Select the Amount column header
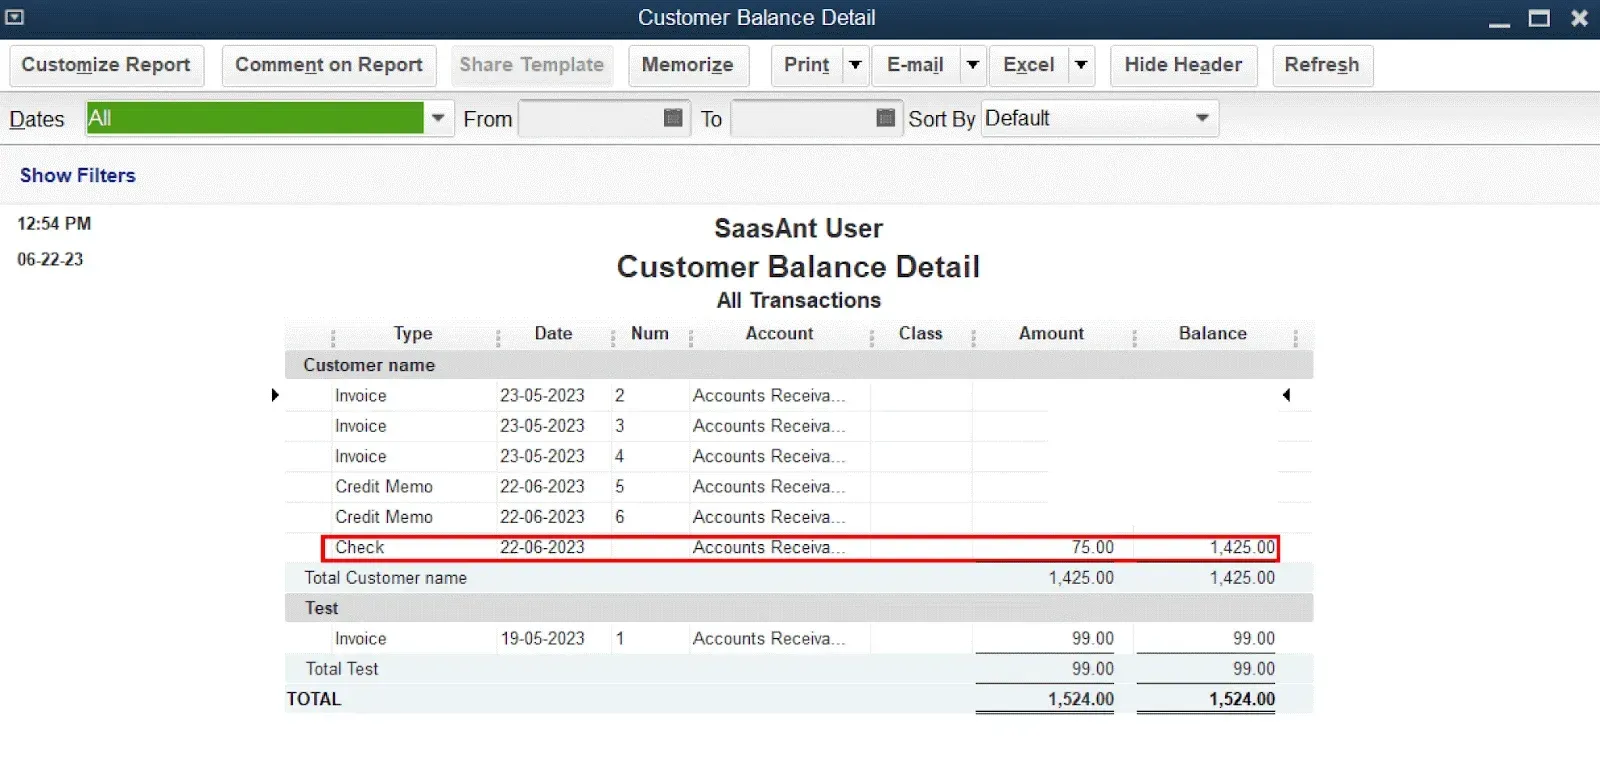The width and height of the screenshot is (1600, 766). click(x=1051, y=334)
